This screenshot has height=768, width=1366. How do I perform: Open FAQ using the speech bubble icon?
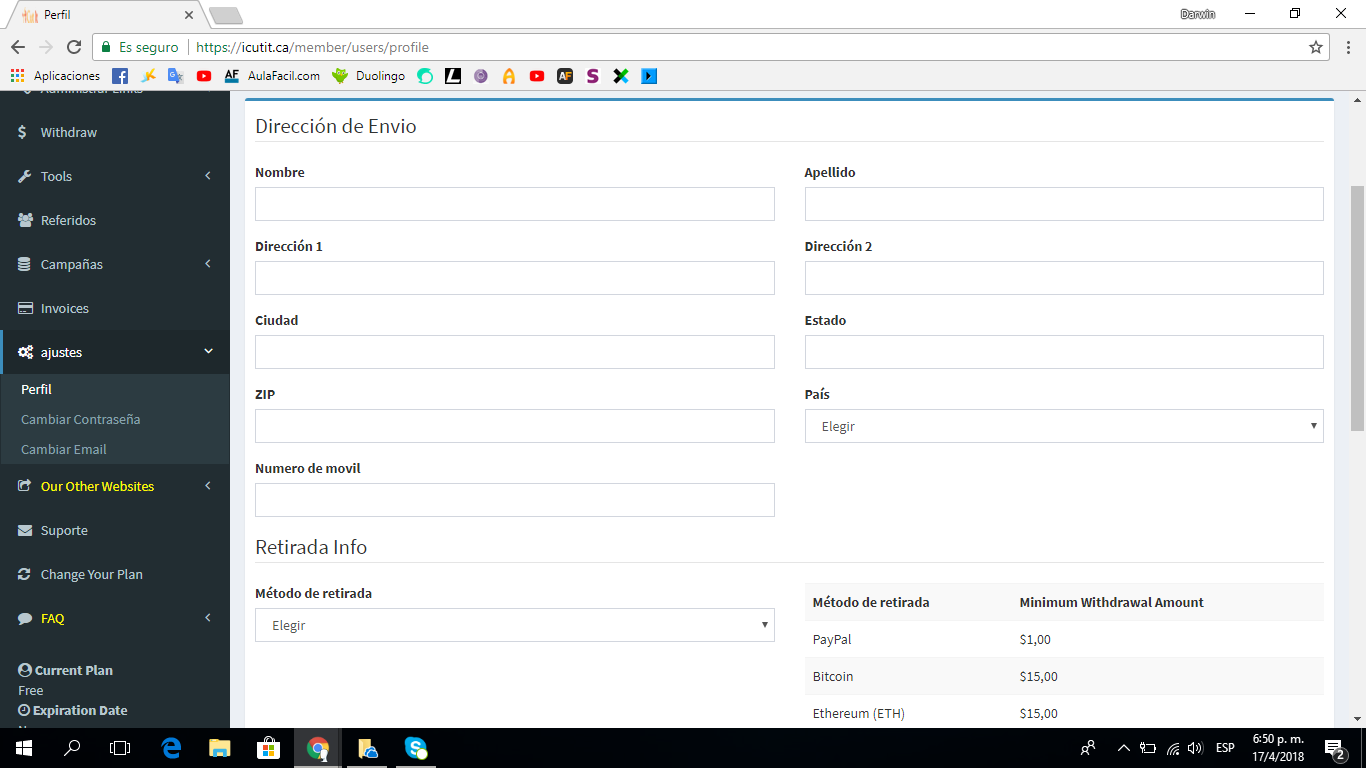click(24, 618)
